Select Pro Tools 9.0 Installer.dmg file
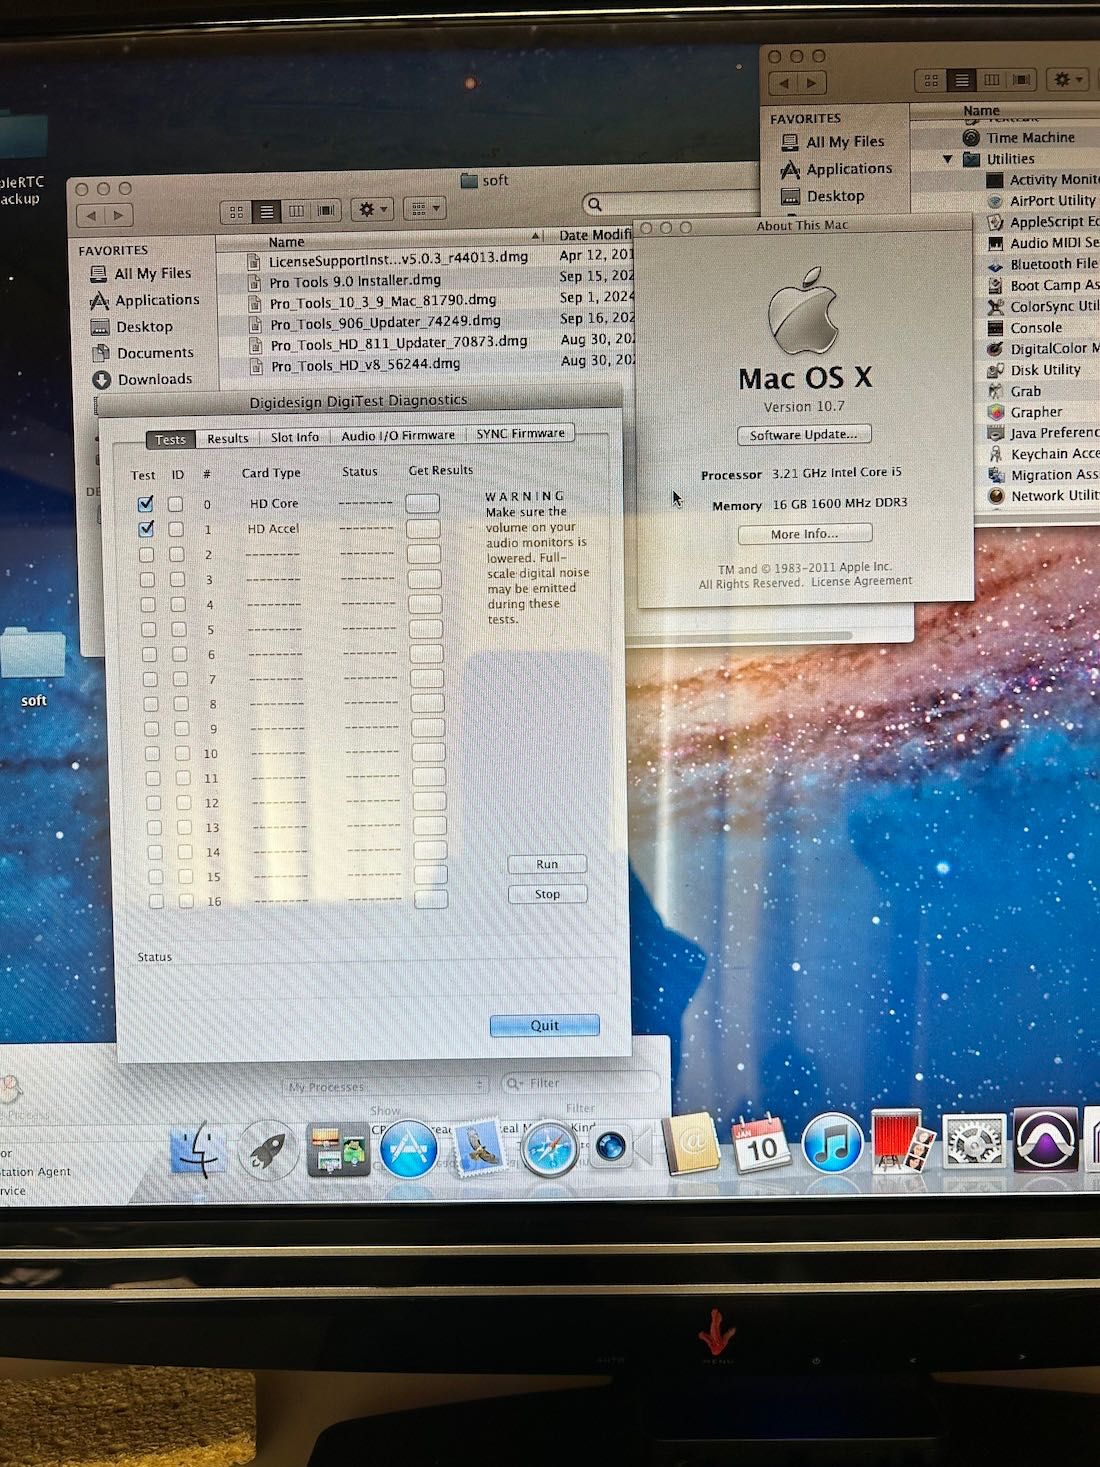The width and height of the screenshot is (1100, 1467). pos(355,281)
